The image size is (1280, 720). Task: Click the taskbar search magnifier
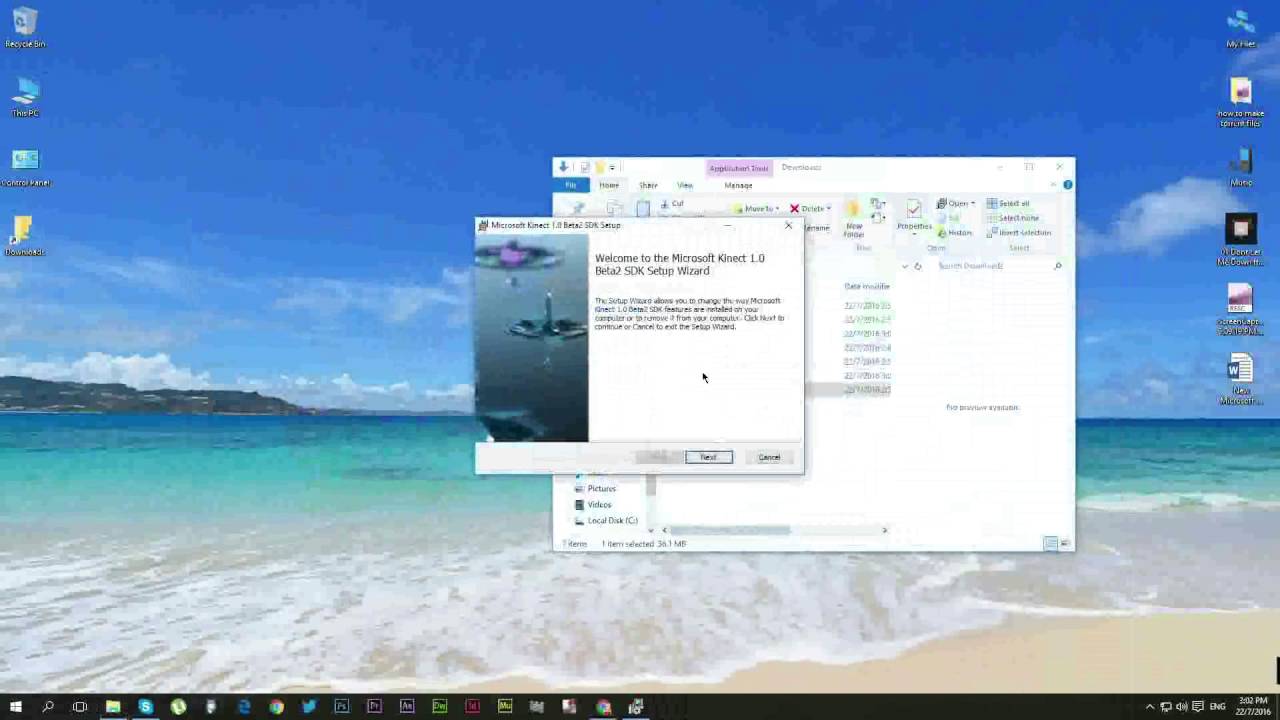pos(47,707)
